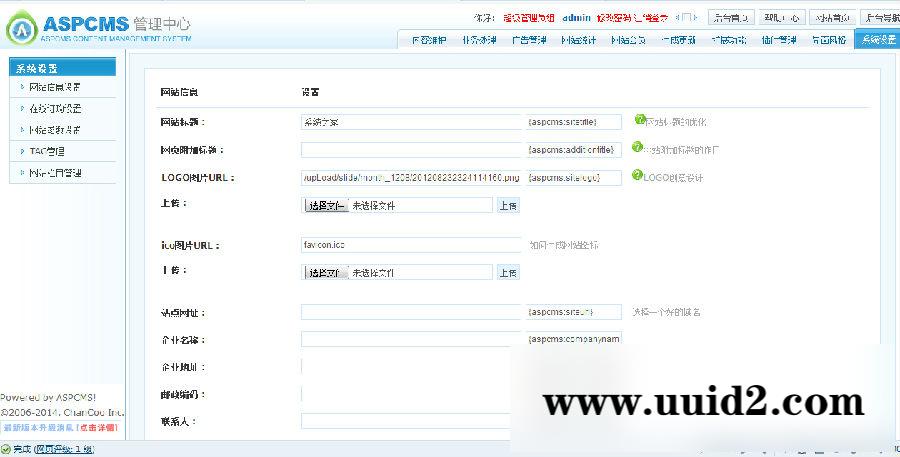Click the LOGO图片URL input field
This screenshot has width=900, height=457.
[x=411, y=177]
